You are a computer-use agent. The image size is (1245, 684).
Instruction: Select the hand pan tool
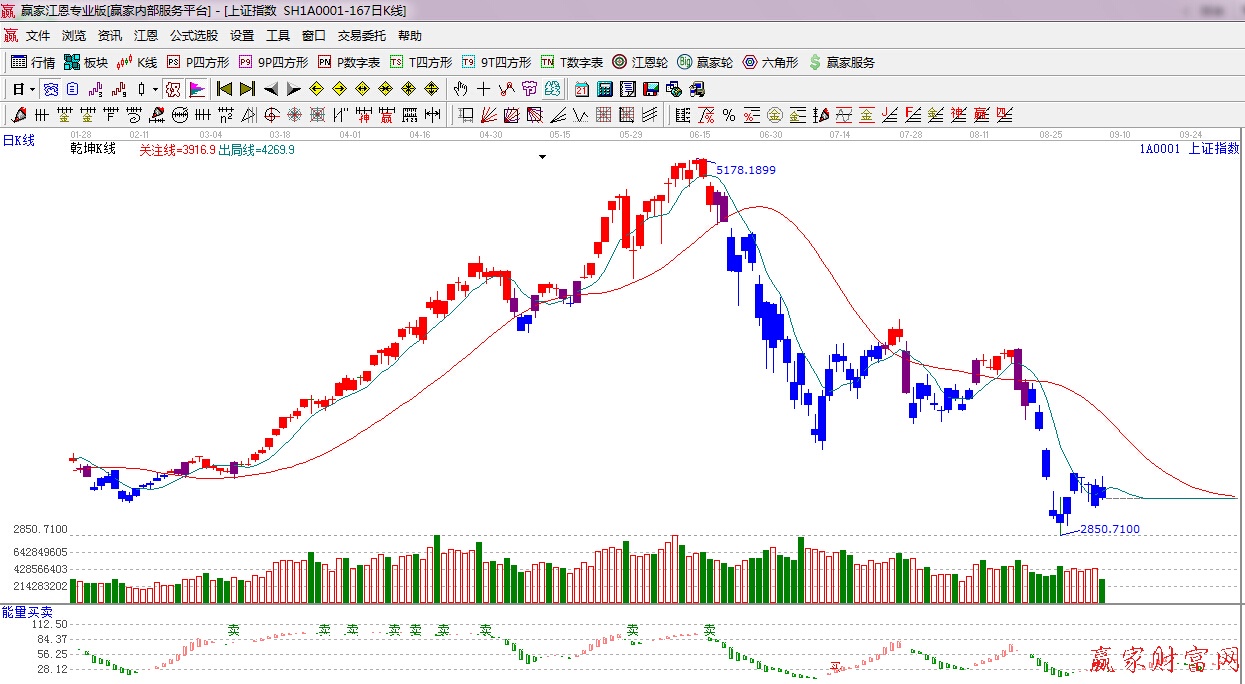[x=461, y=89]
